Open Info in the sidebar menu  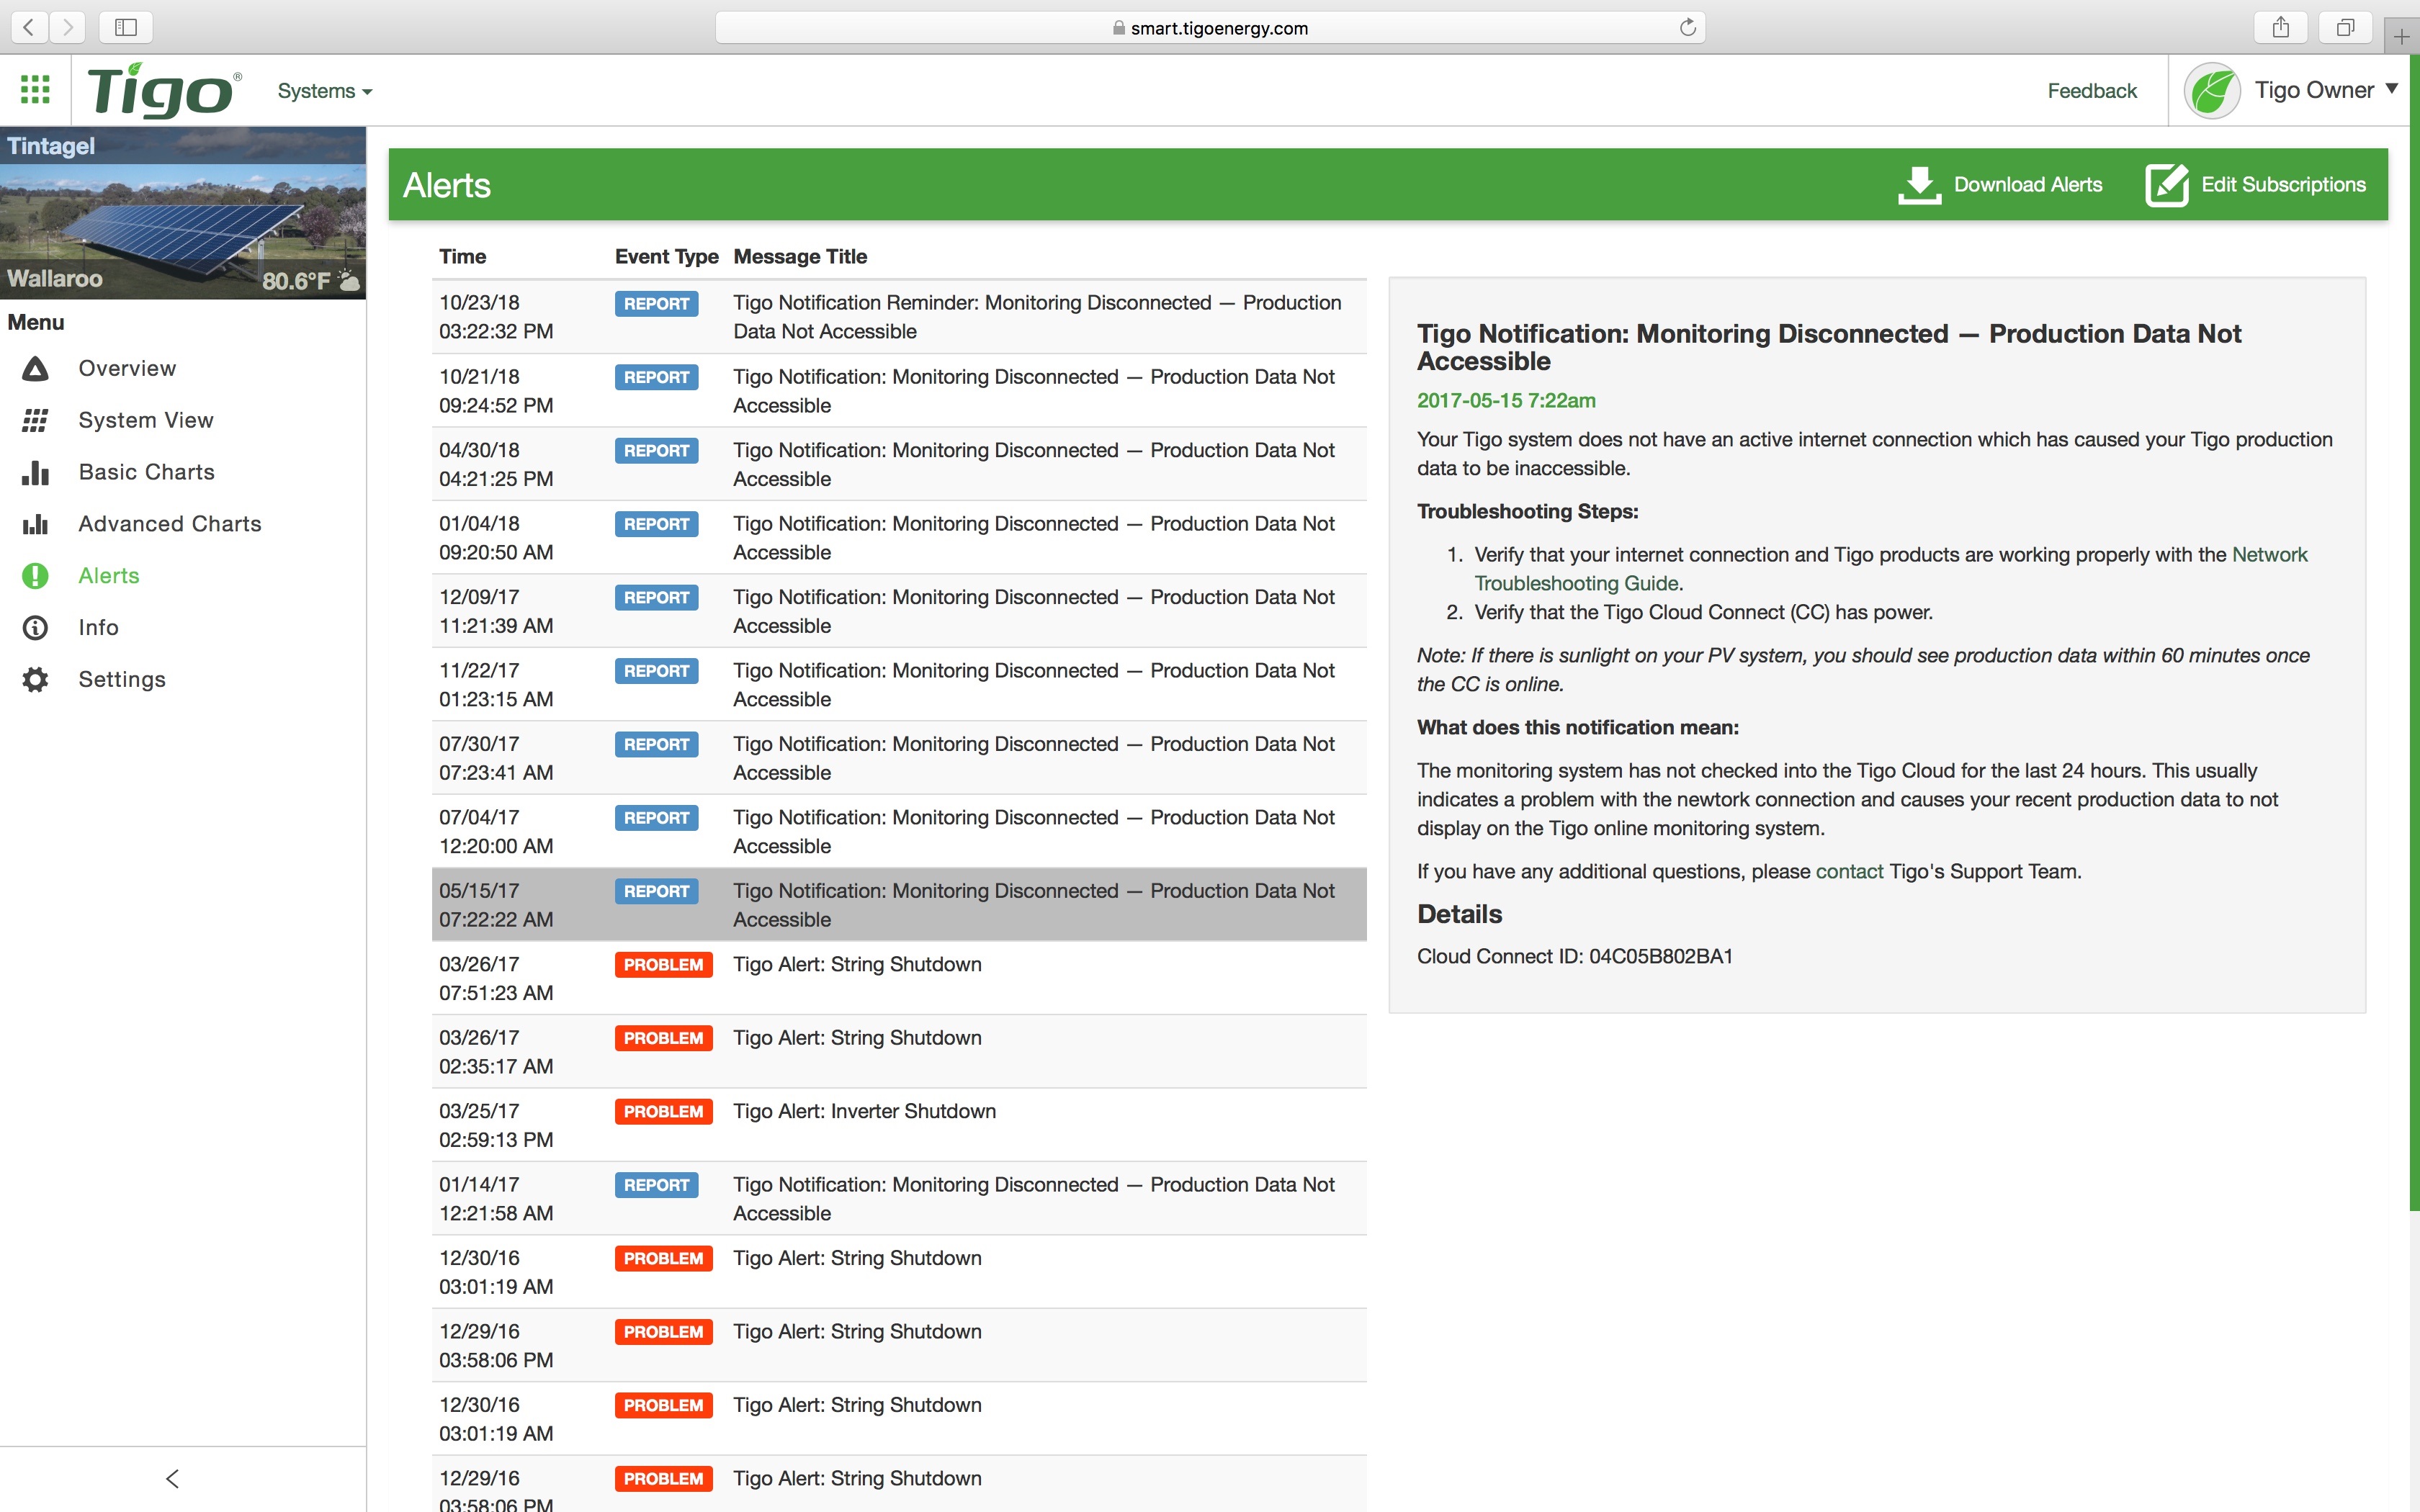pos(98,628)
